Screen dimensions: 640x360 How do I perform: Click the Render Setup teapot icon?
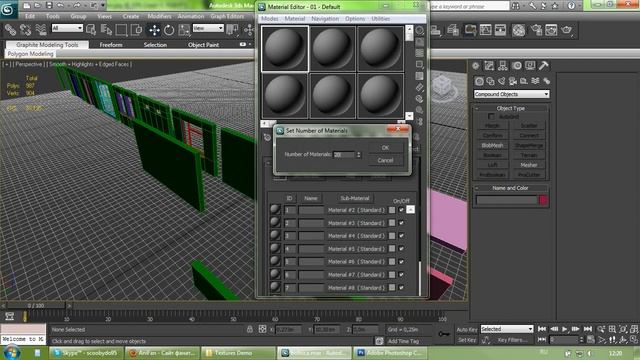click(536, 30)
